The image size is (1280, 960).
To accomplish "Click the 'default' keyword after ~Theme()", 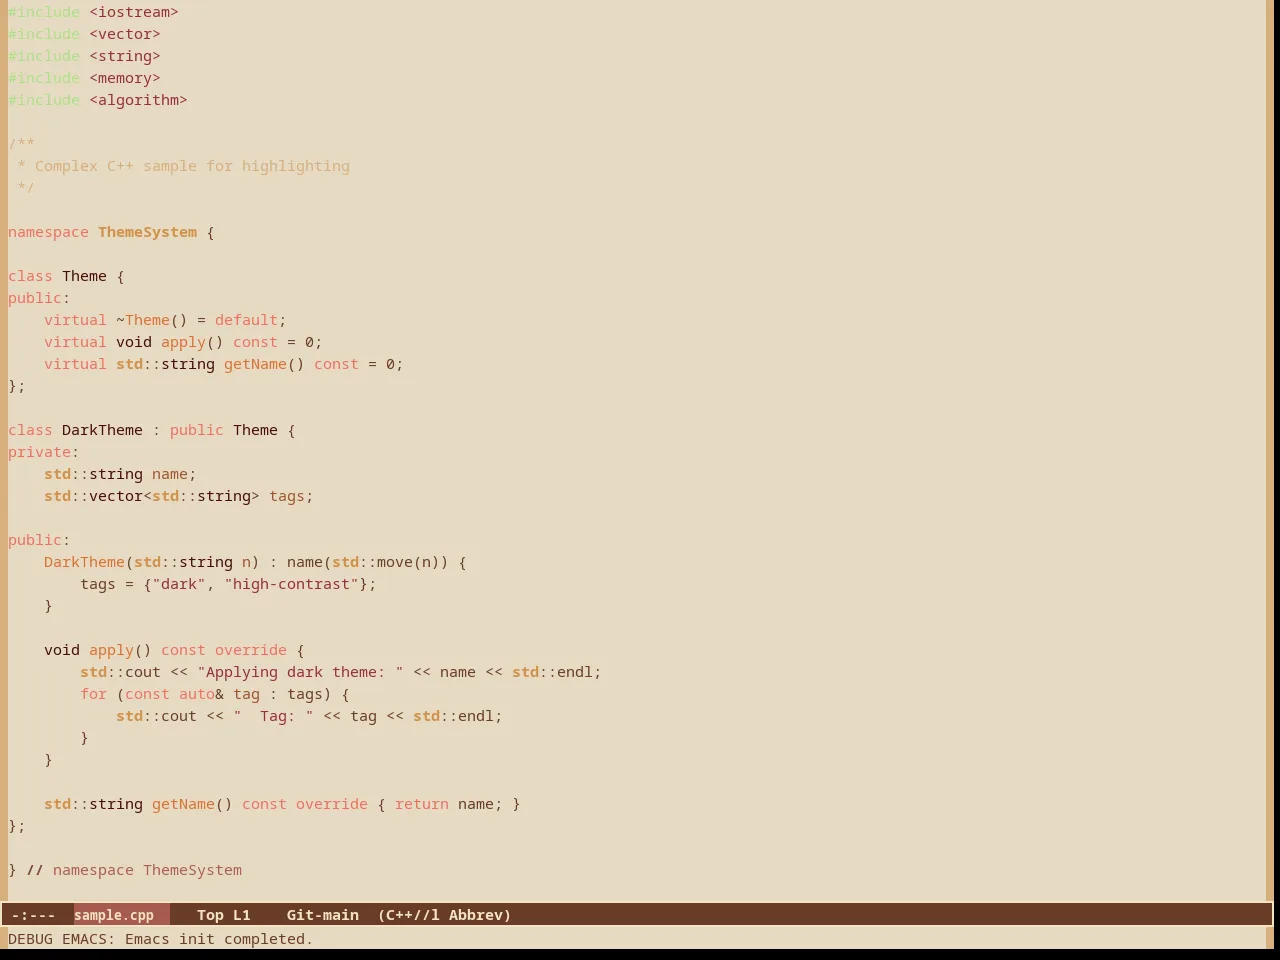I will [246, 320].
